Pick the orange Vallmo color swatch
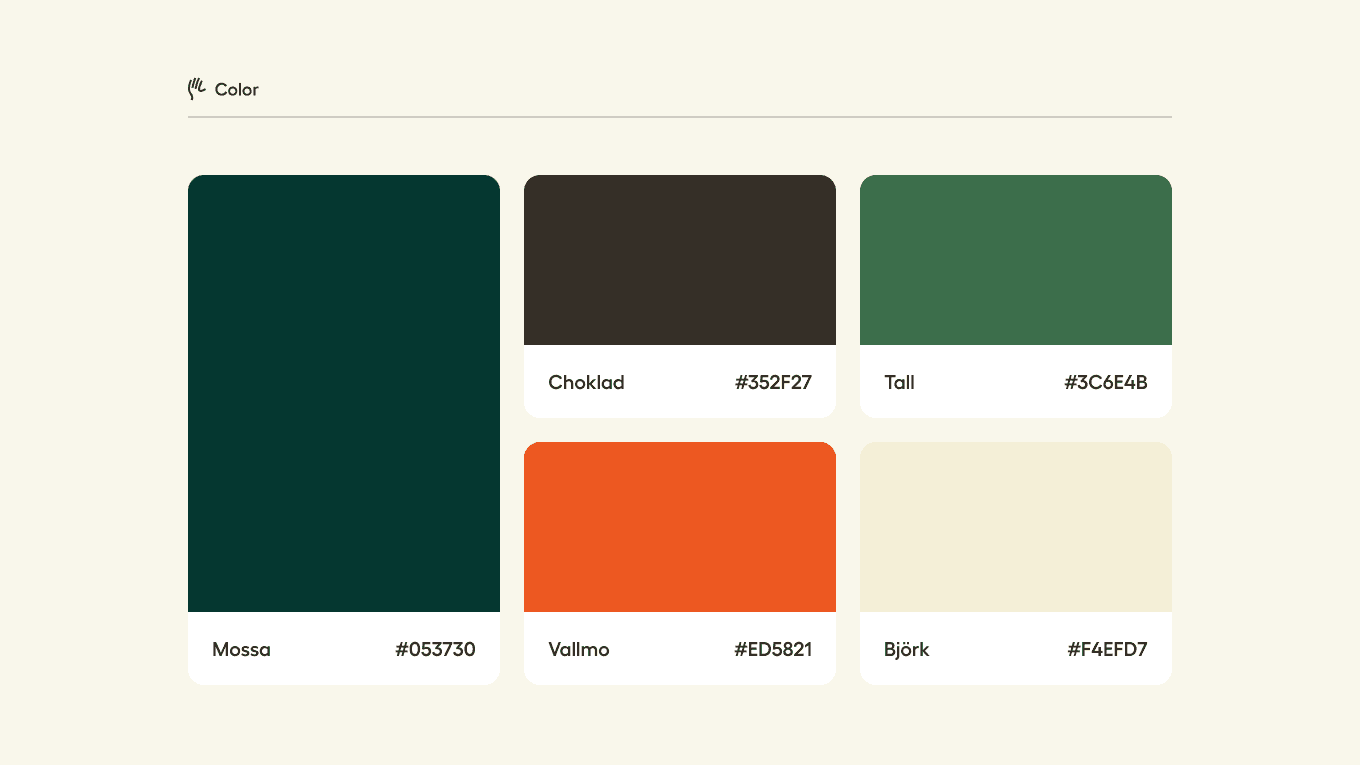This screenshot has width=1360, height=765. click(680, 527)
